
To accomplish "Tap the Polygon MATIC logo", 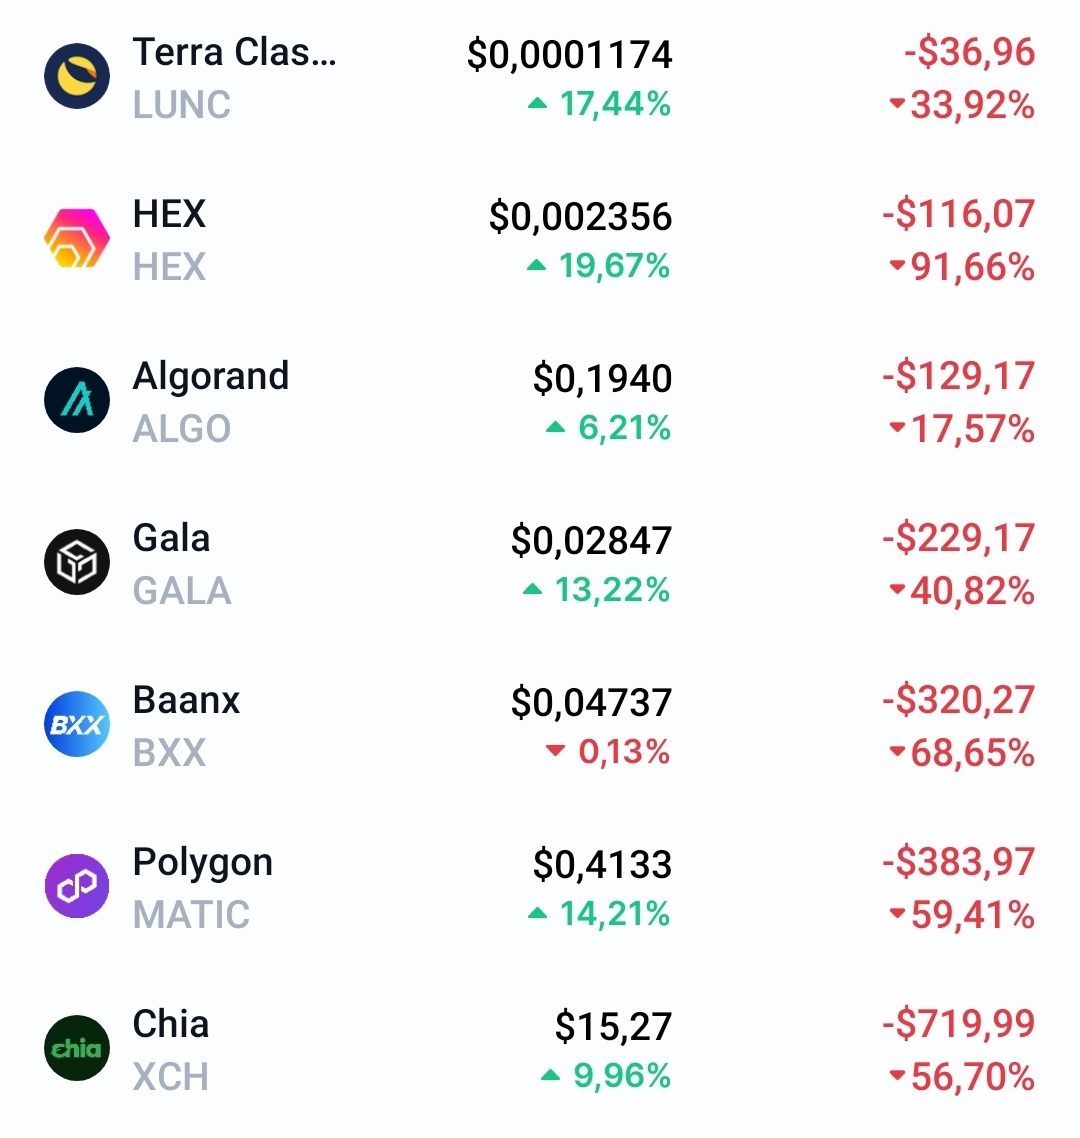I will (77, 887).
